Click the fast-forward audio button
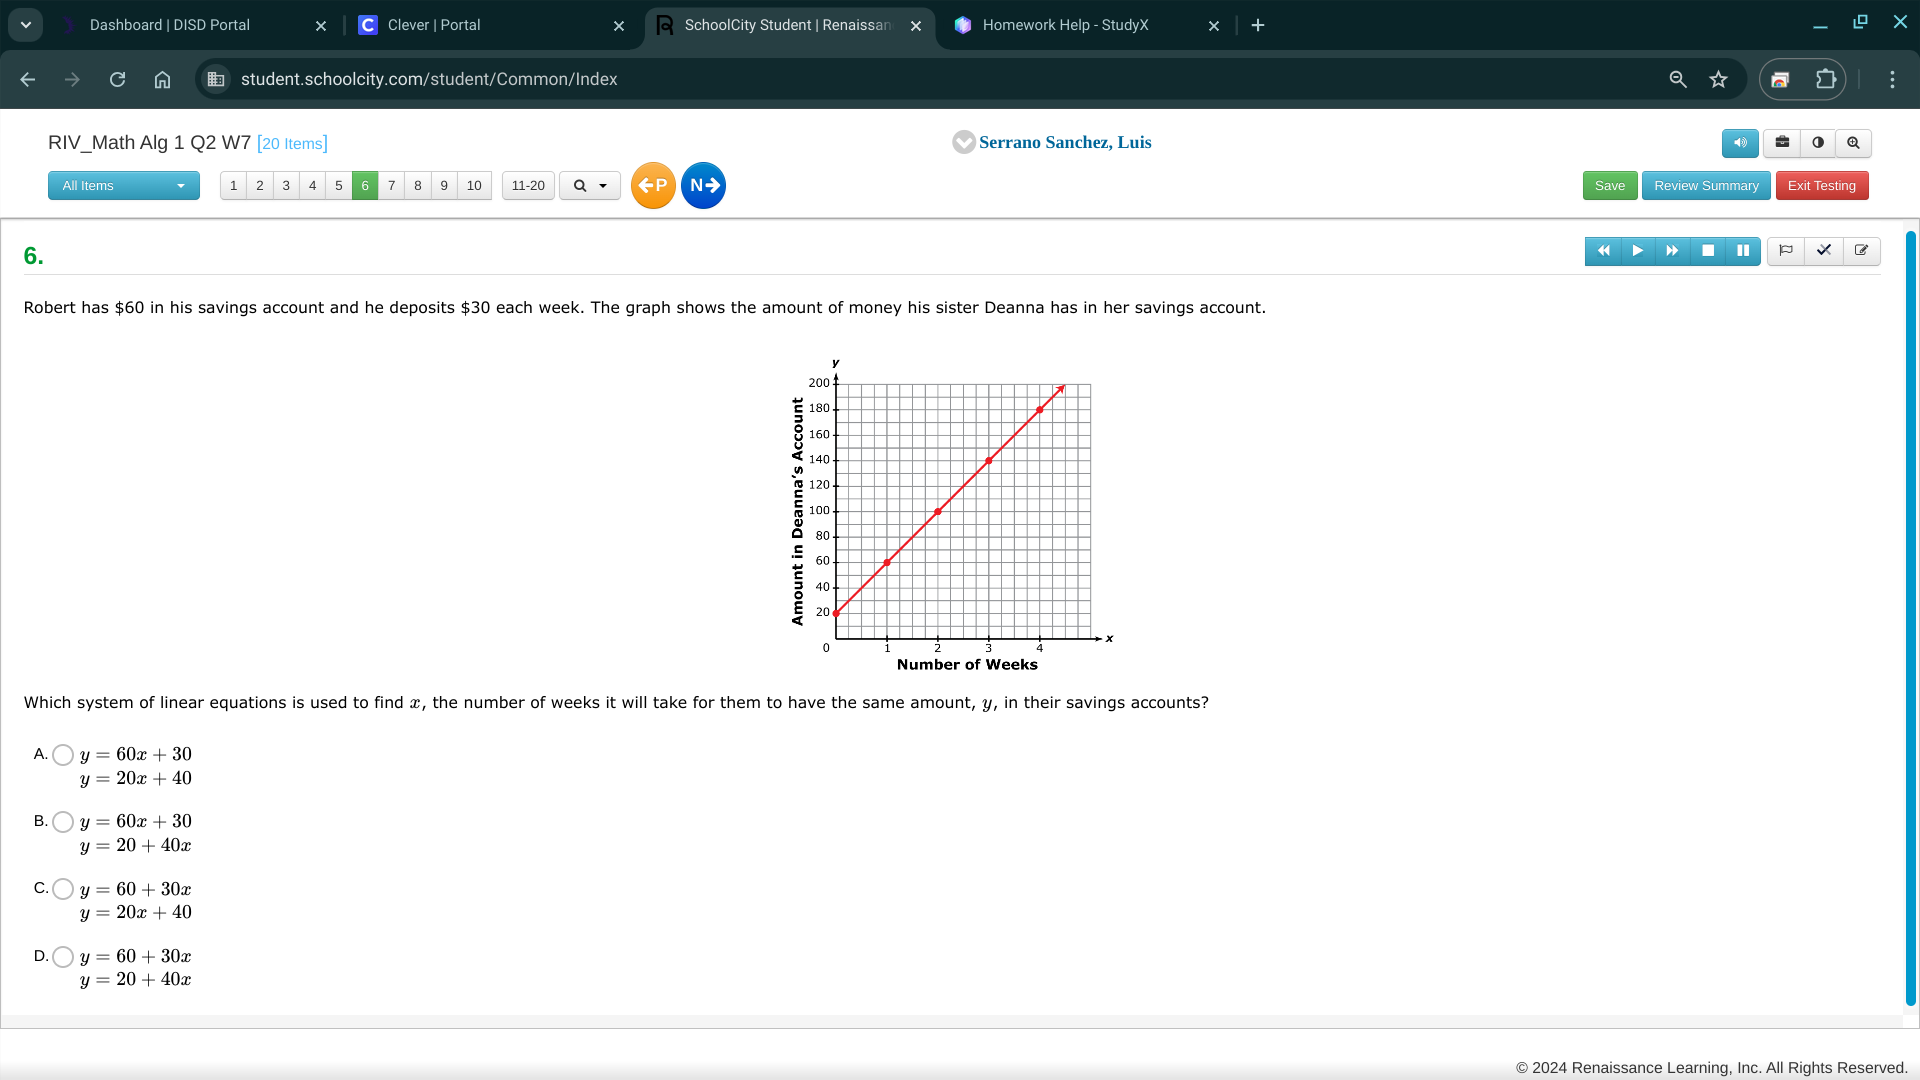1920x1080 pixels. (x=1673, y=251)
